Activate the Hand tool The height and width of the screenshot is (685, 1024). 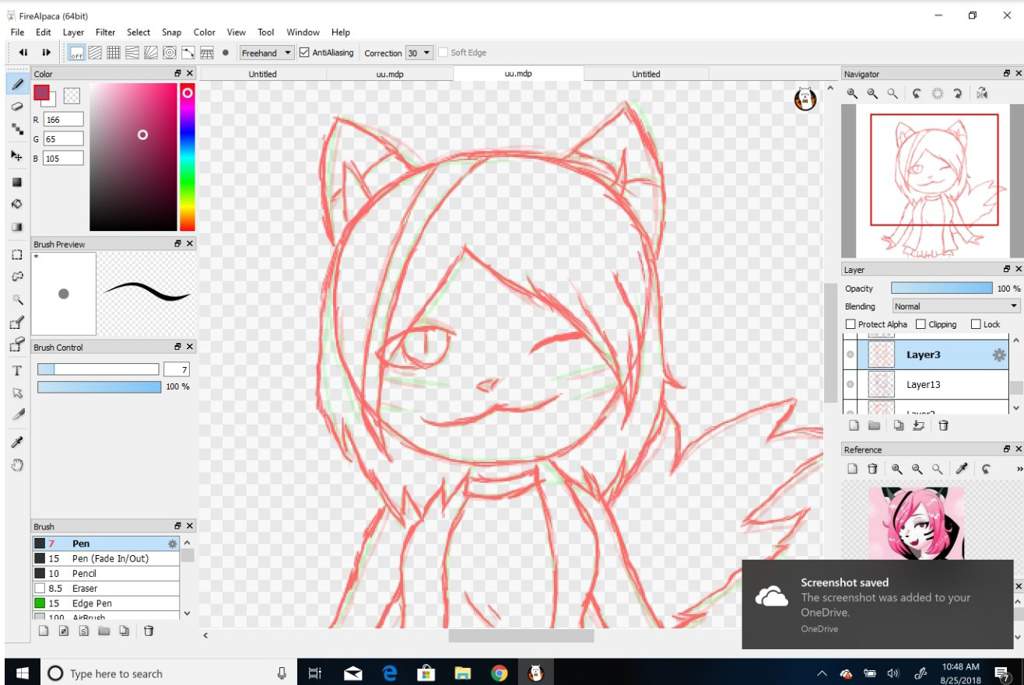[x=17, y=466]
